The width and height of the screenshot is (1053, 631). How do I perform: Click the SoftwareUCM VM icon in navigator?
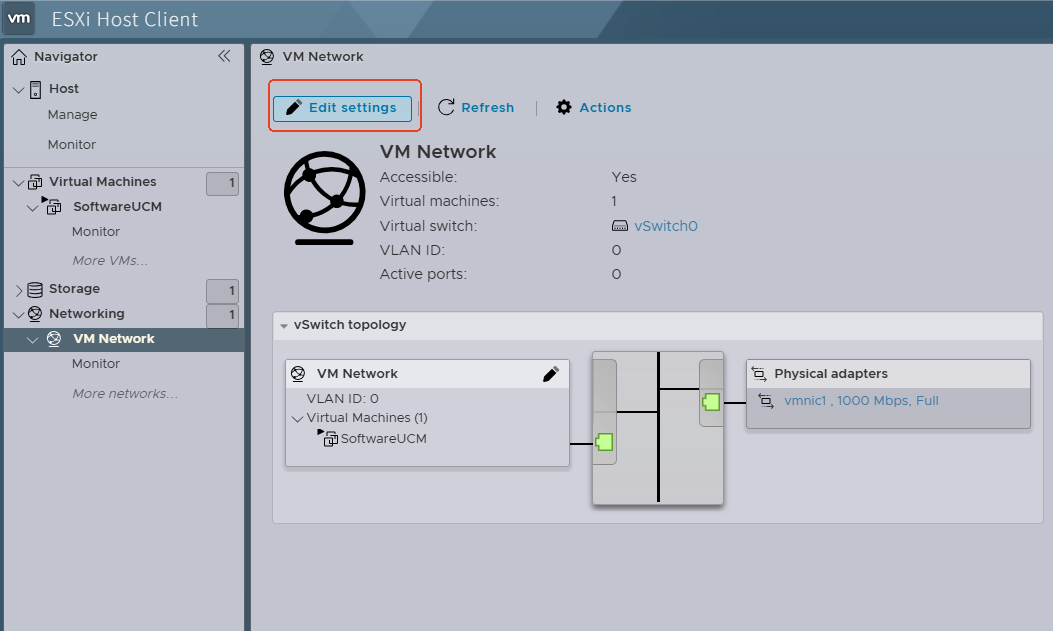click(52, 205)
